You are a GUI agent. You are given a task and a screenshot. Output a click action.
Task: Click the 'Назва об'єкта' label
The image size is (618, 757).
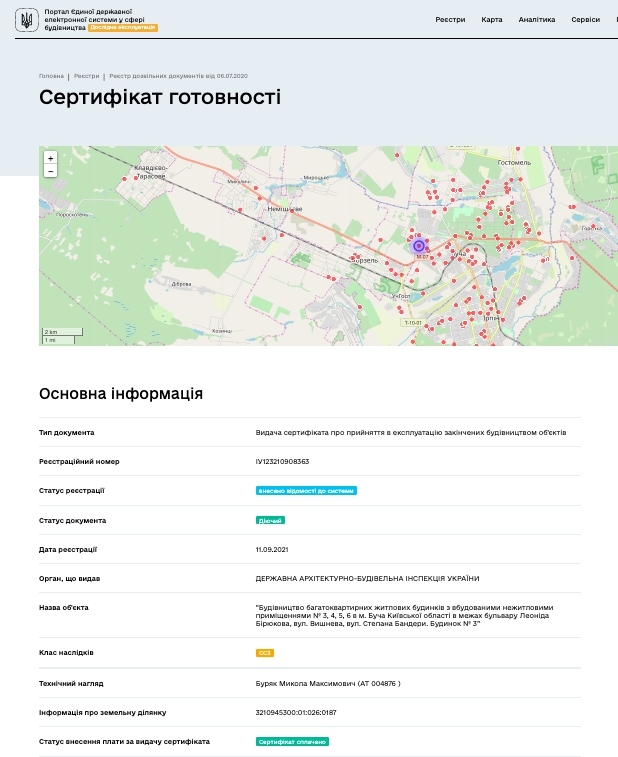click(x=64, y=607)
